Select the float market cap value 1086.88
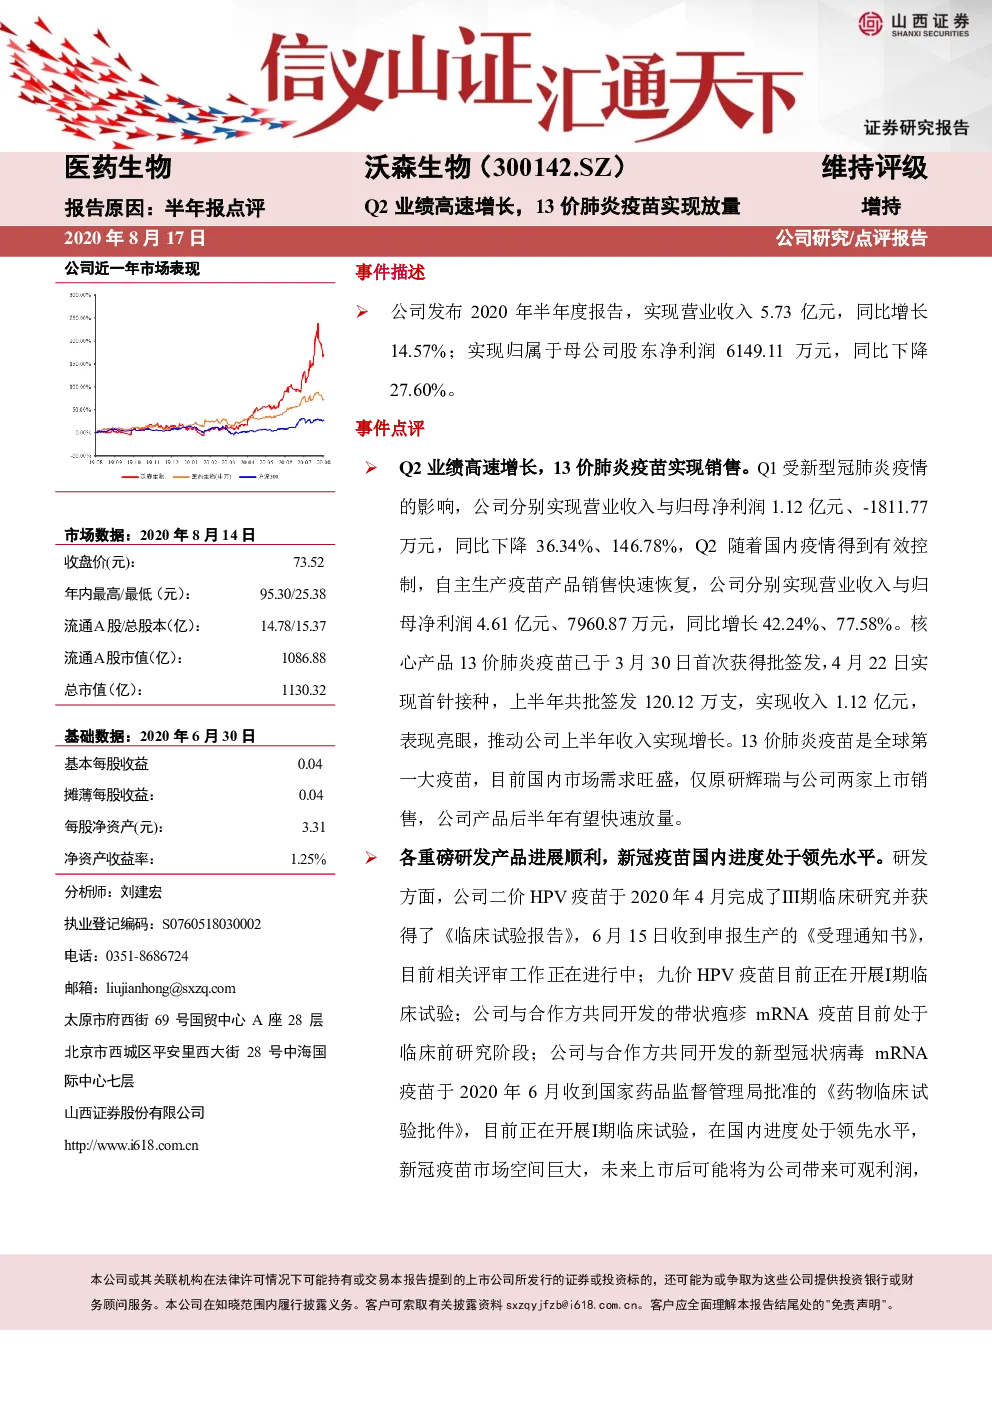 pyautogui.click(x=304, y=658)
